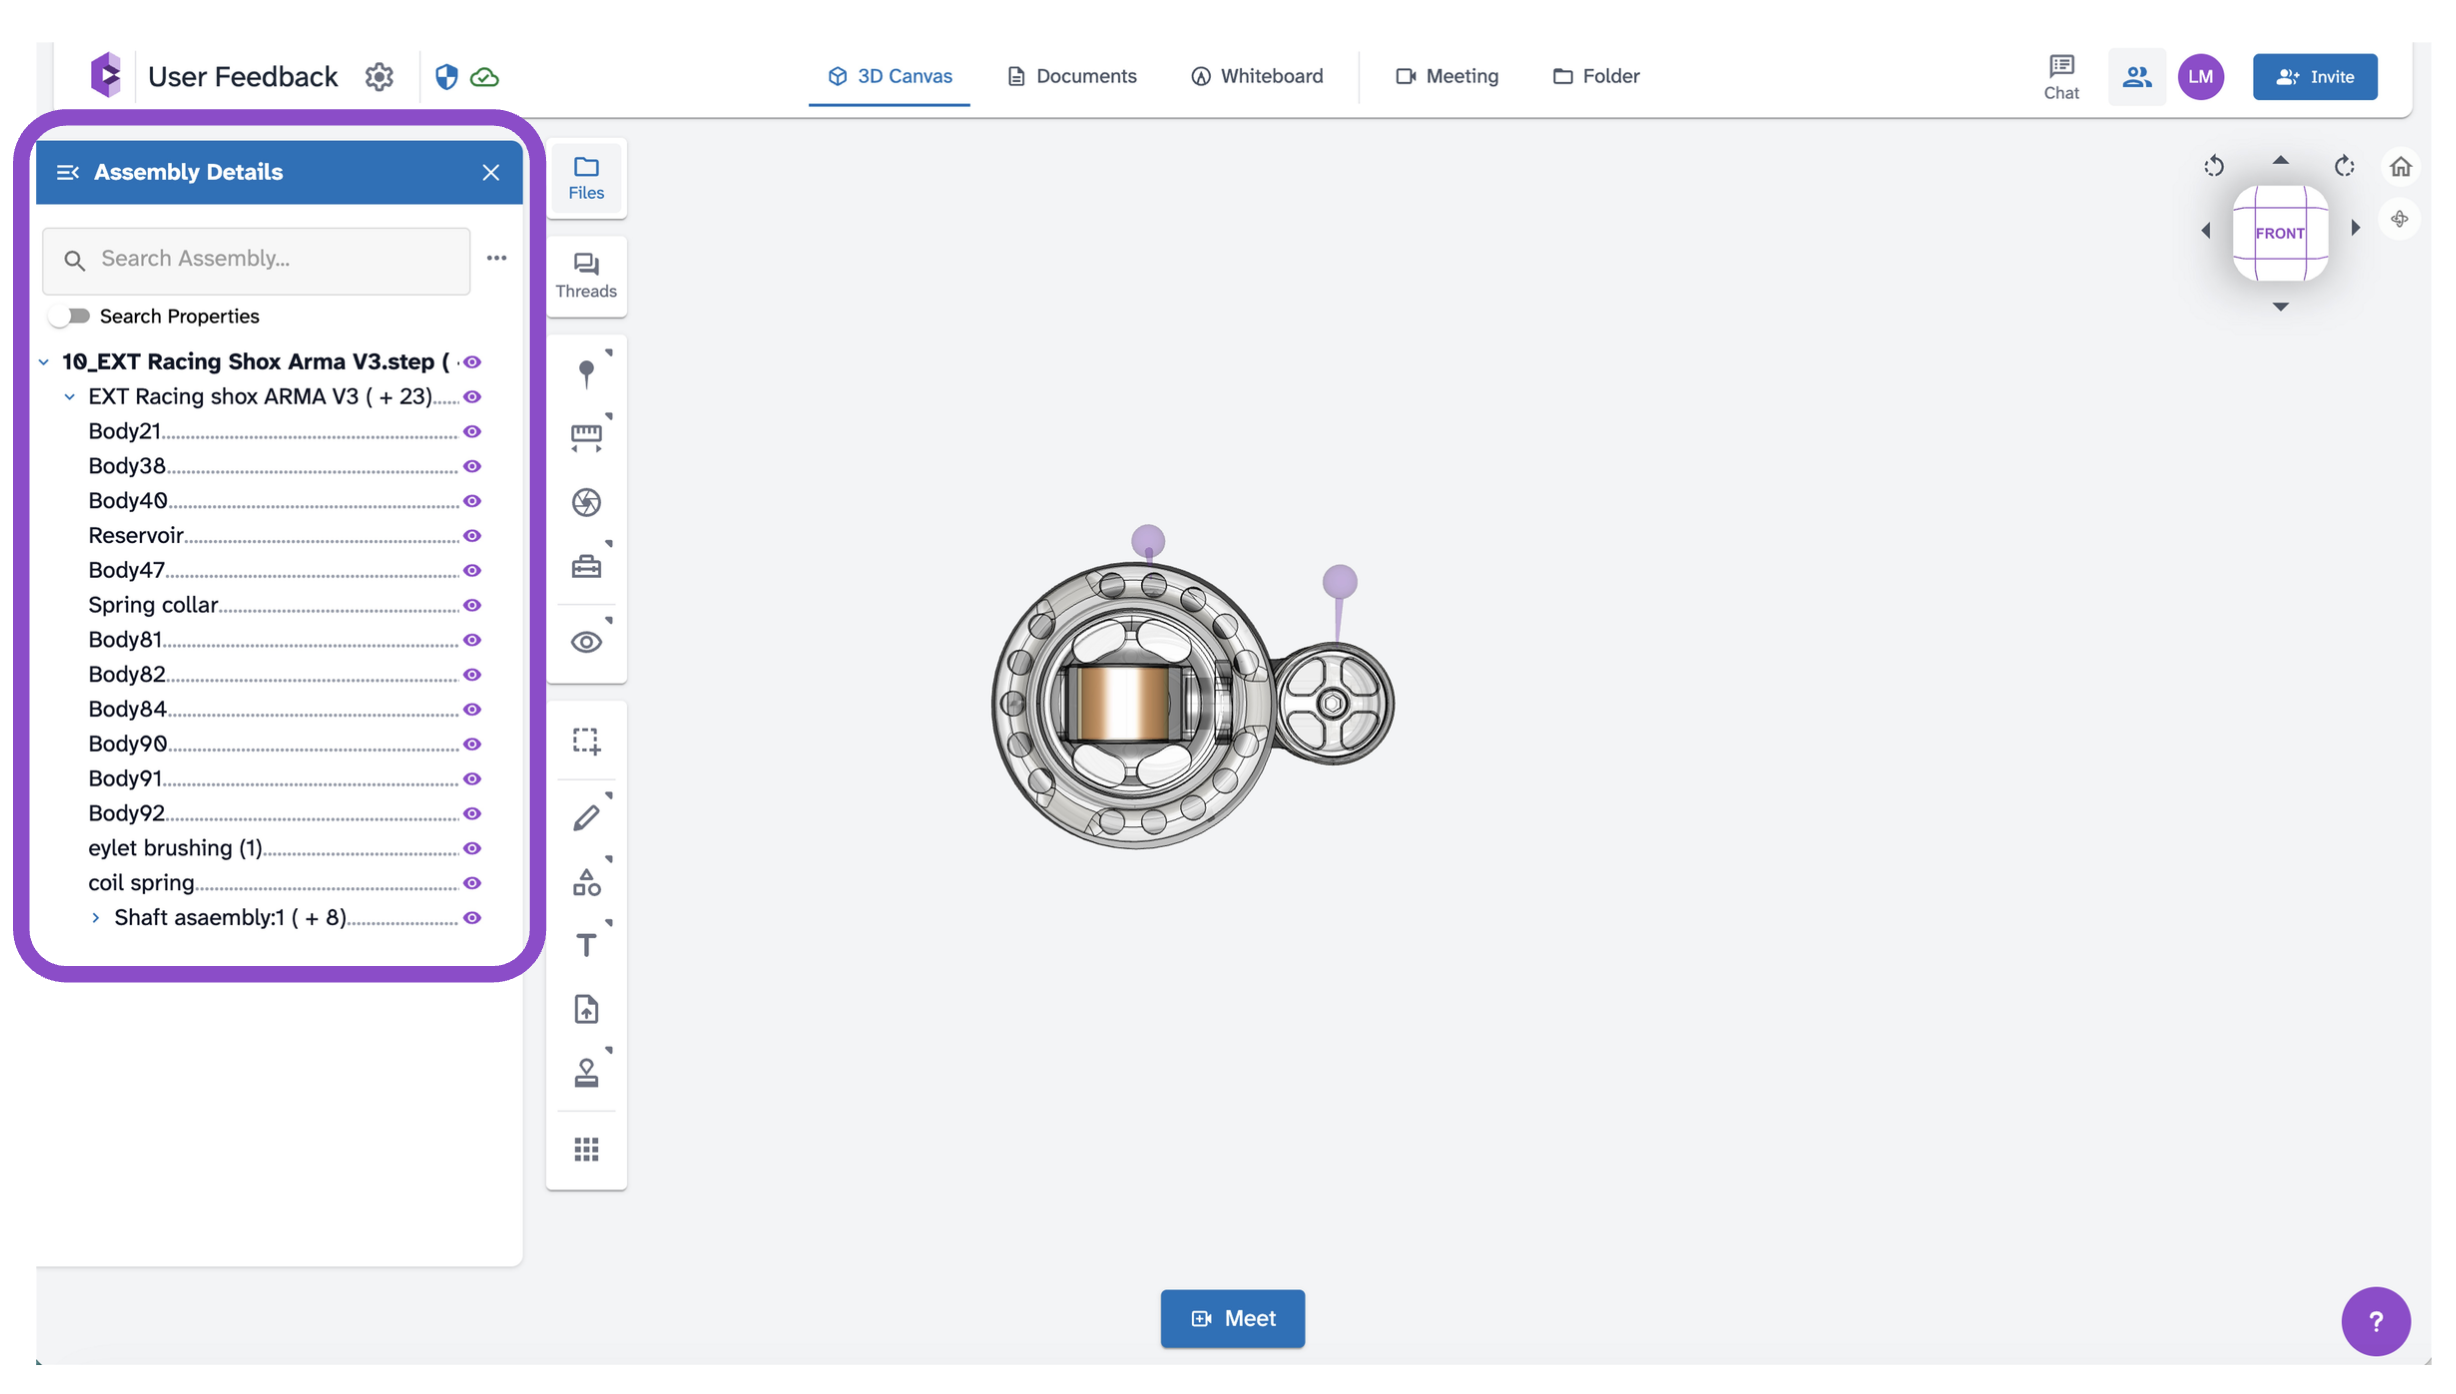Turn view cube left arrow
Viewport: 2456px width, 1394px height.
pyautogui.click(x=2205, y=230)
